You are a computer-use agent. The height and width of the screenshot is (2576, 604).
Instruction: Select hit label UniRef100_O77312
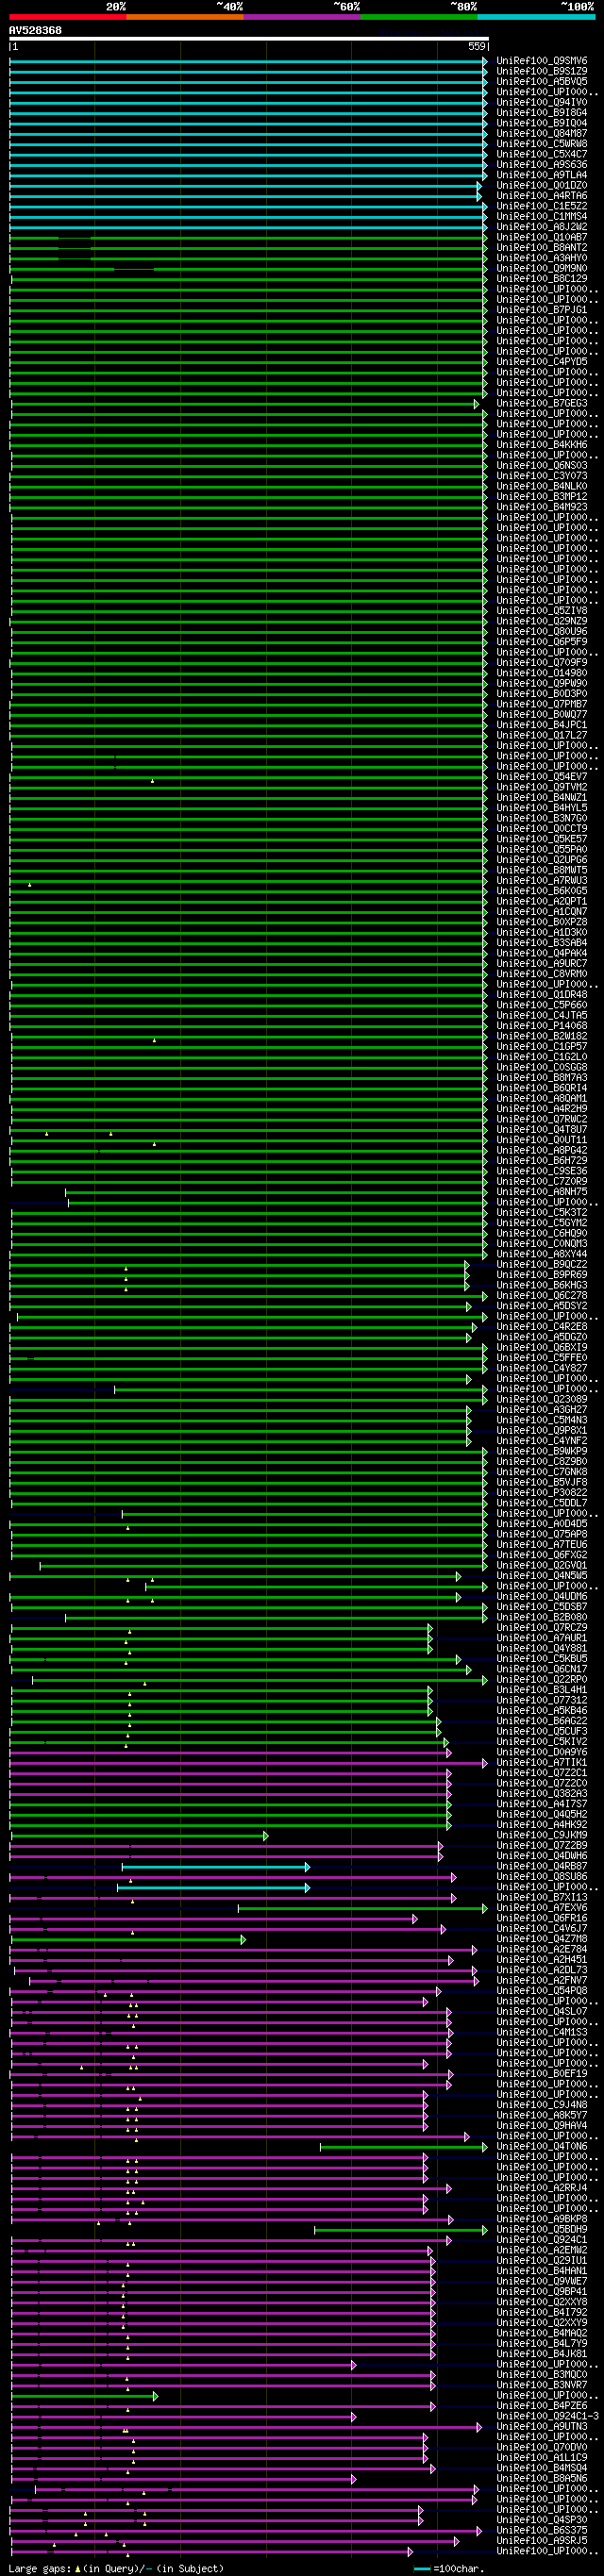pyautogui.click(x=541, y=1700)
